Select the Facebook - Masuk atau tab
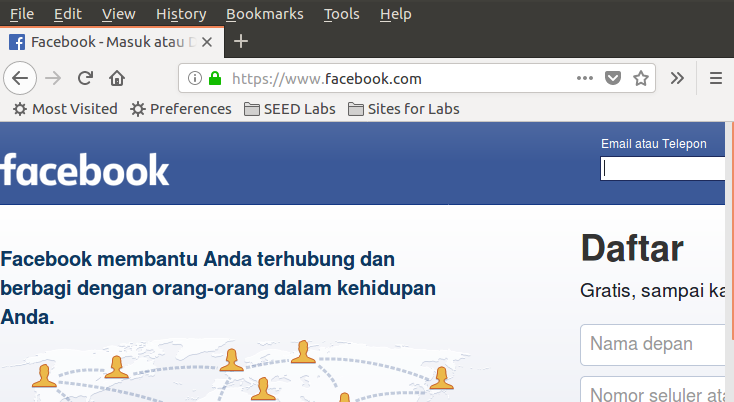Image resolution: width=734 pixels, height=402 pixels. [112, 42]
